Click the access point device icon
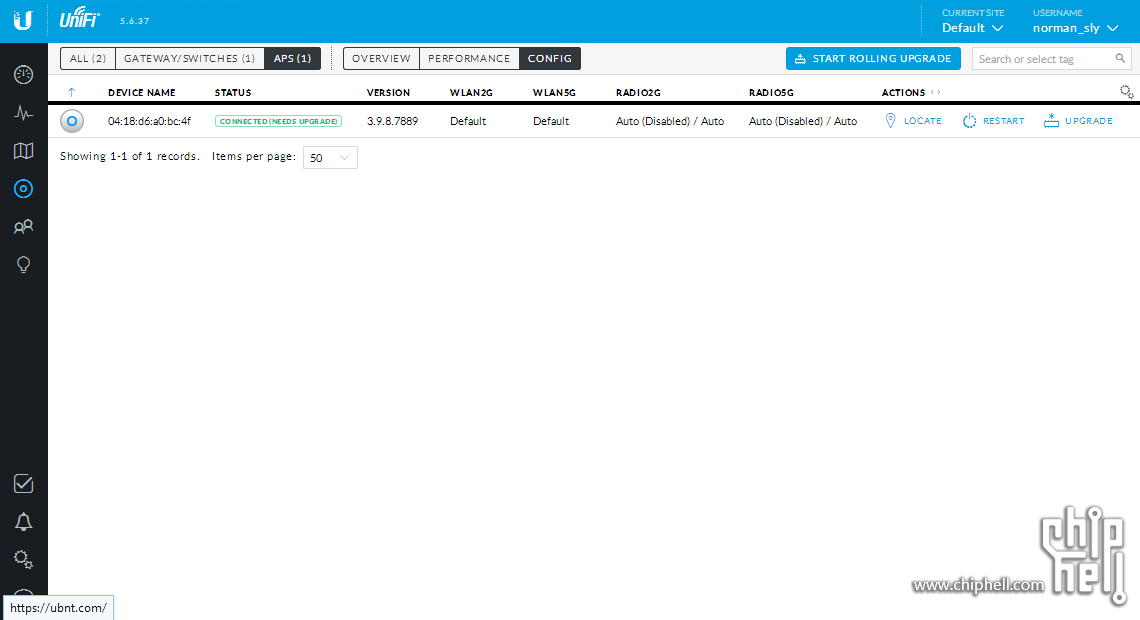This screenshot has width=1140, height=620. pos(72,121)
